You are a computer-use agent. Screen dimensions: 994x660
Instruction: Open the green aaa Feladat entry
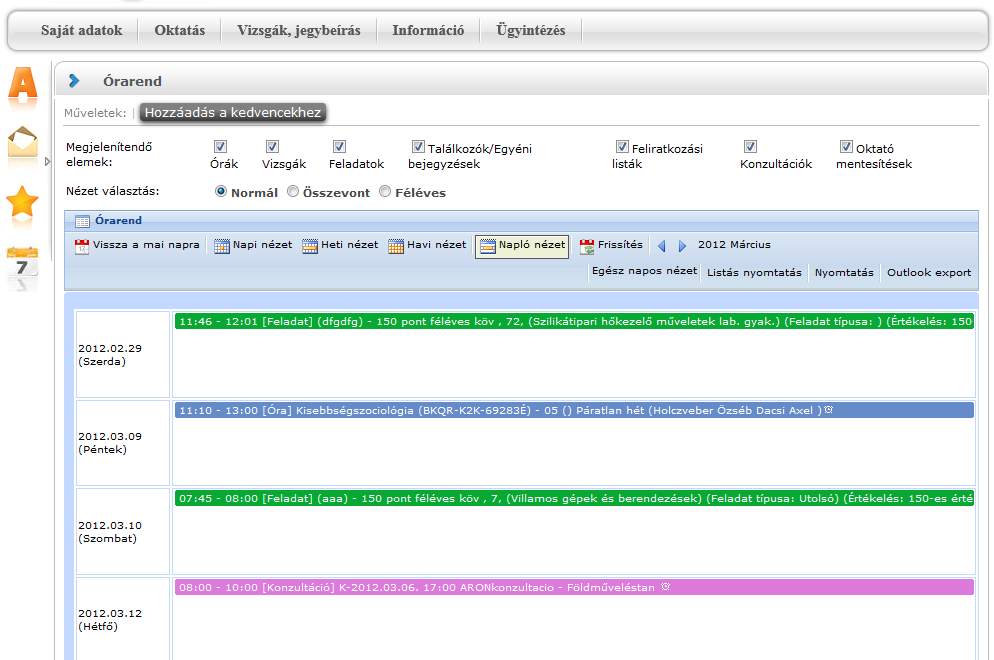[574, 498]
